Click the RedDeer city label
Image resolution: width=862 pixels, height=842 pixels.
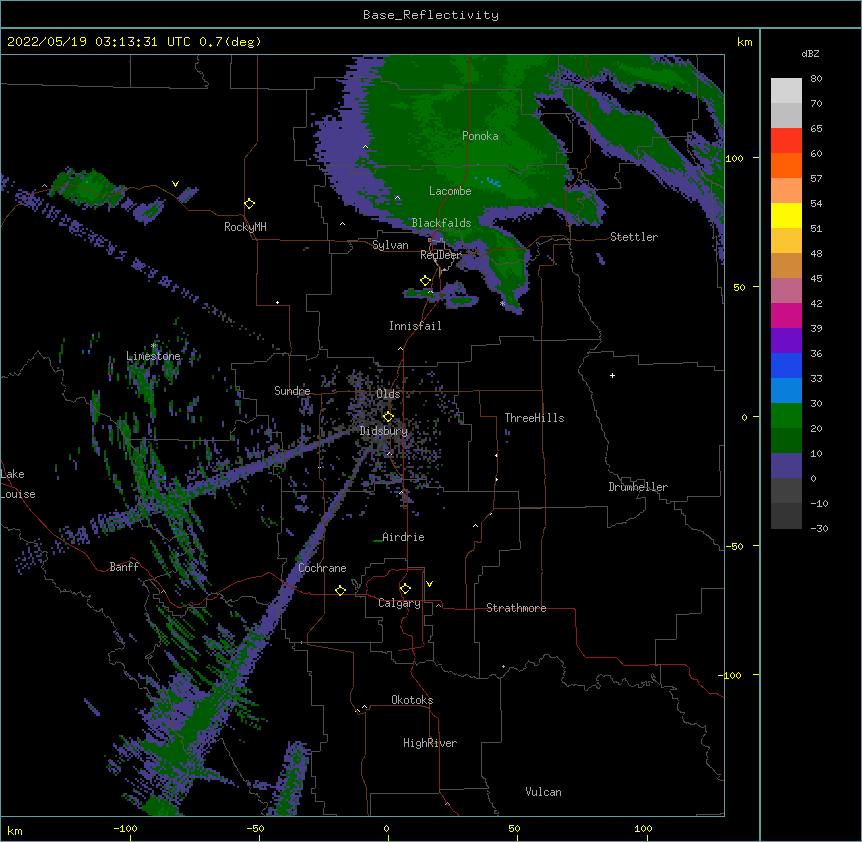point(440,255)
